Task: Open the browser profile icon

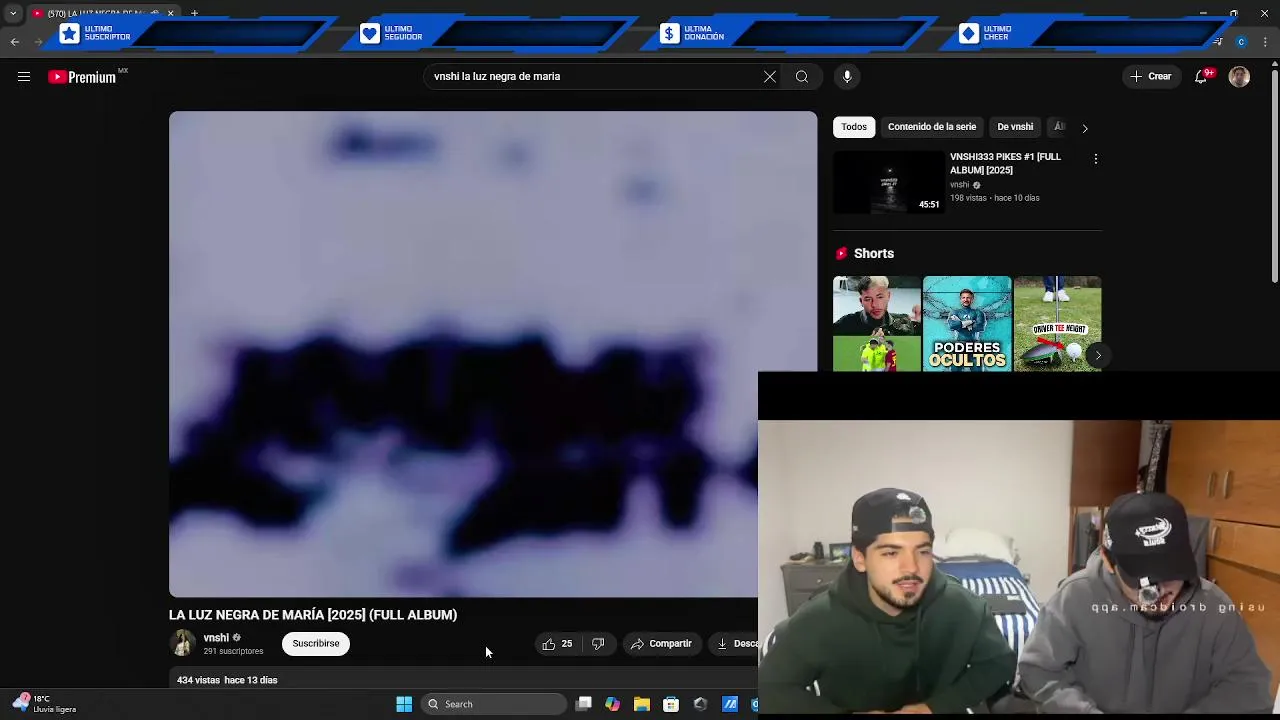Action: click(1241, 41)
